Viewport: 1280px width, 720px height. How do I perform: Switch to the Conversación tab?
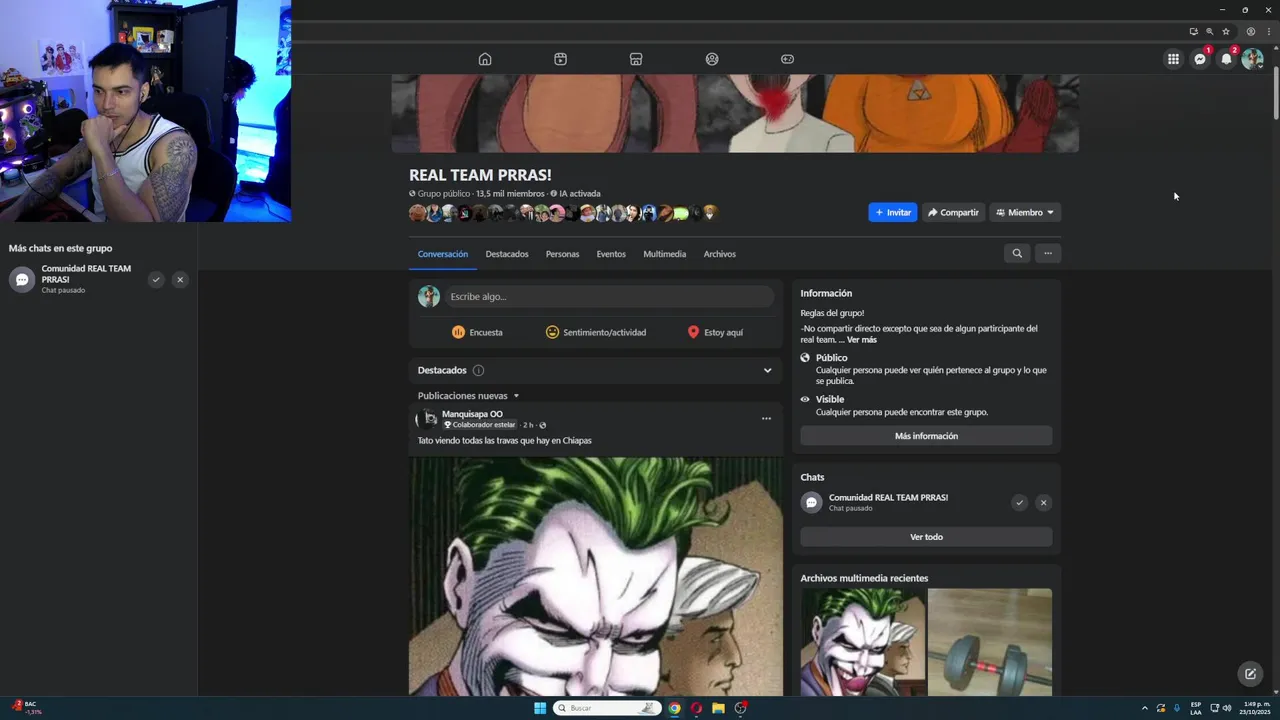(x=443, y=254)
